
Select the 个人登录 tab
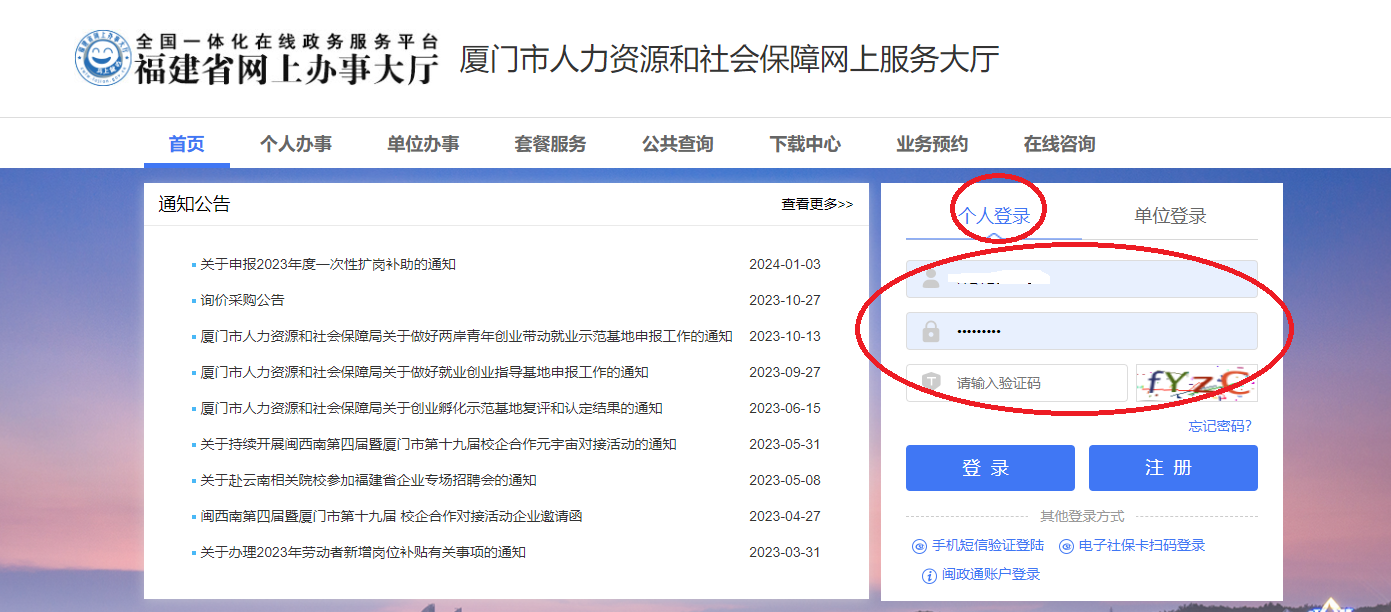pyautogui.click(x=993, y=216)
